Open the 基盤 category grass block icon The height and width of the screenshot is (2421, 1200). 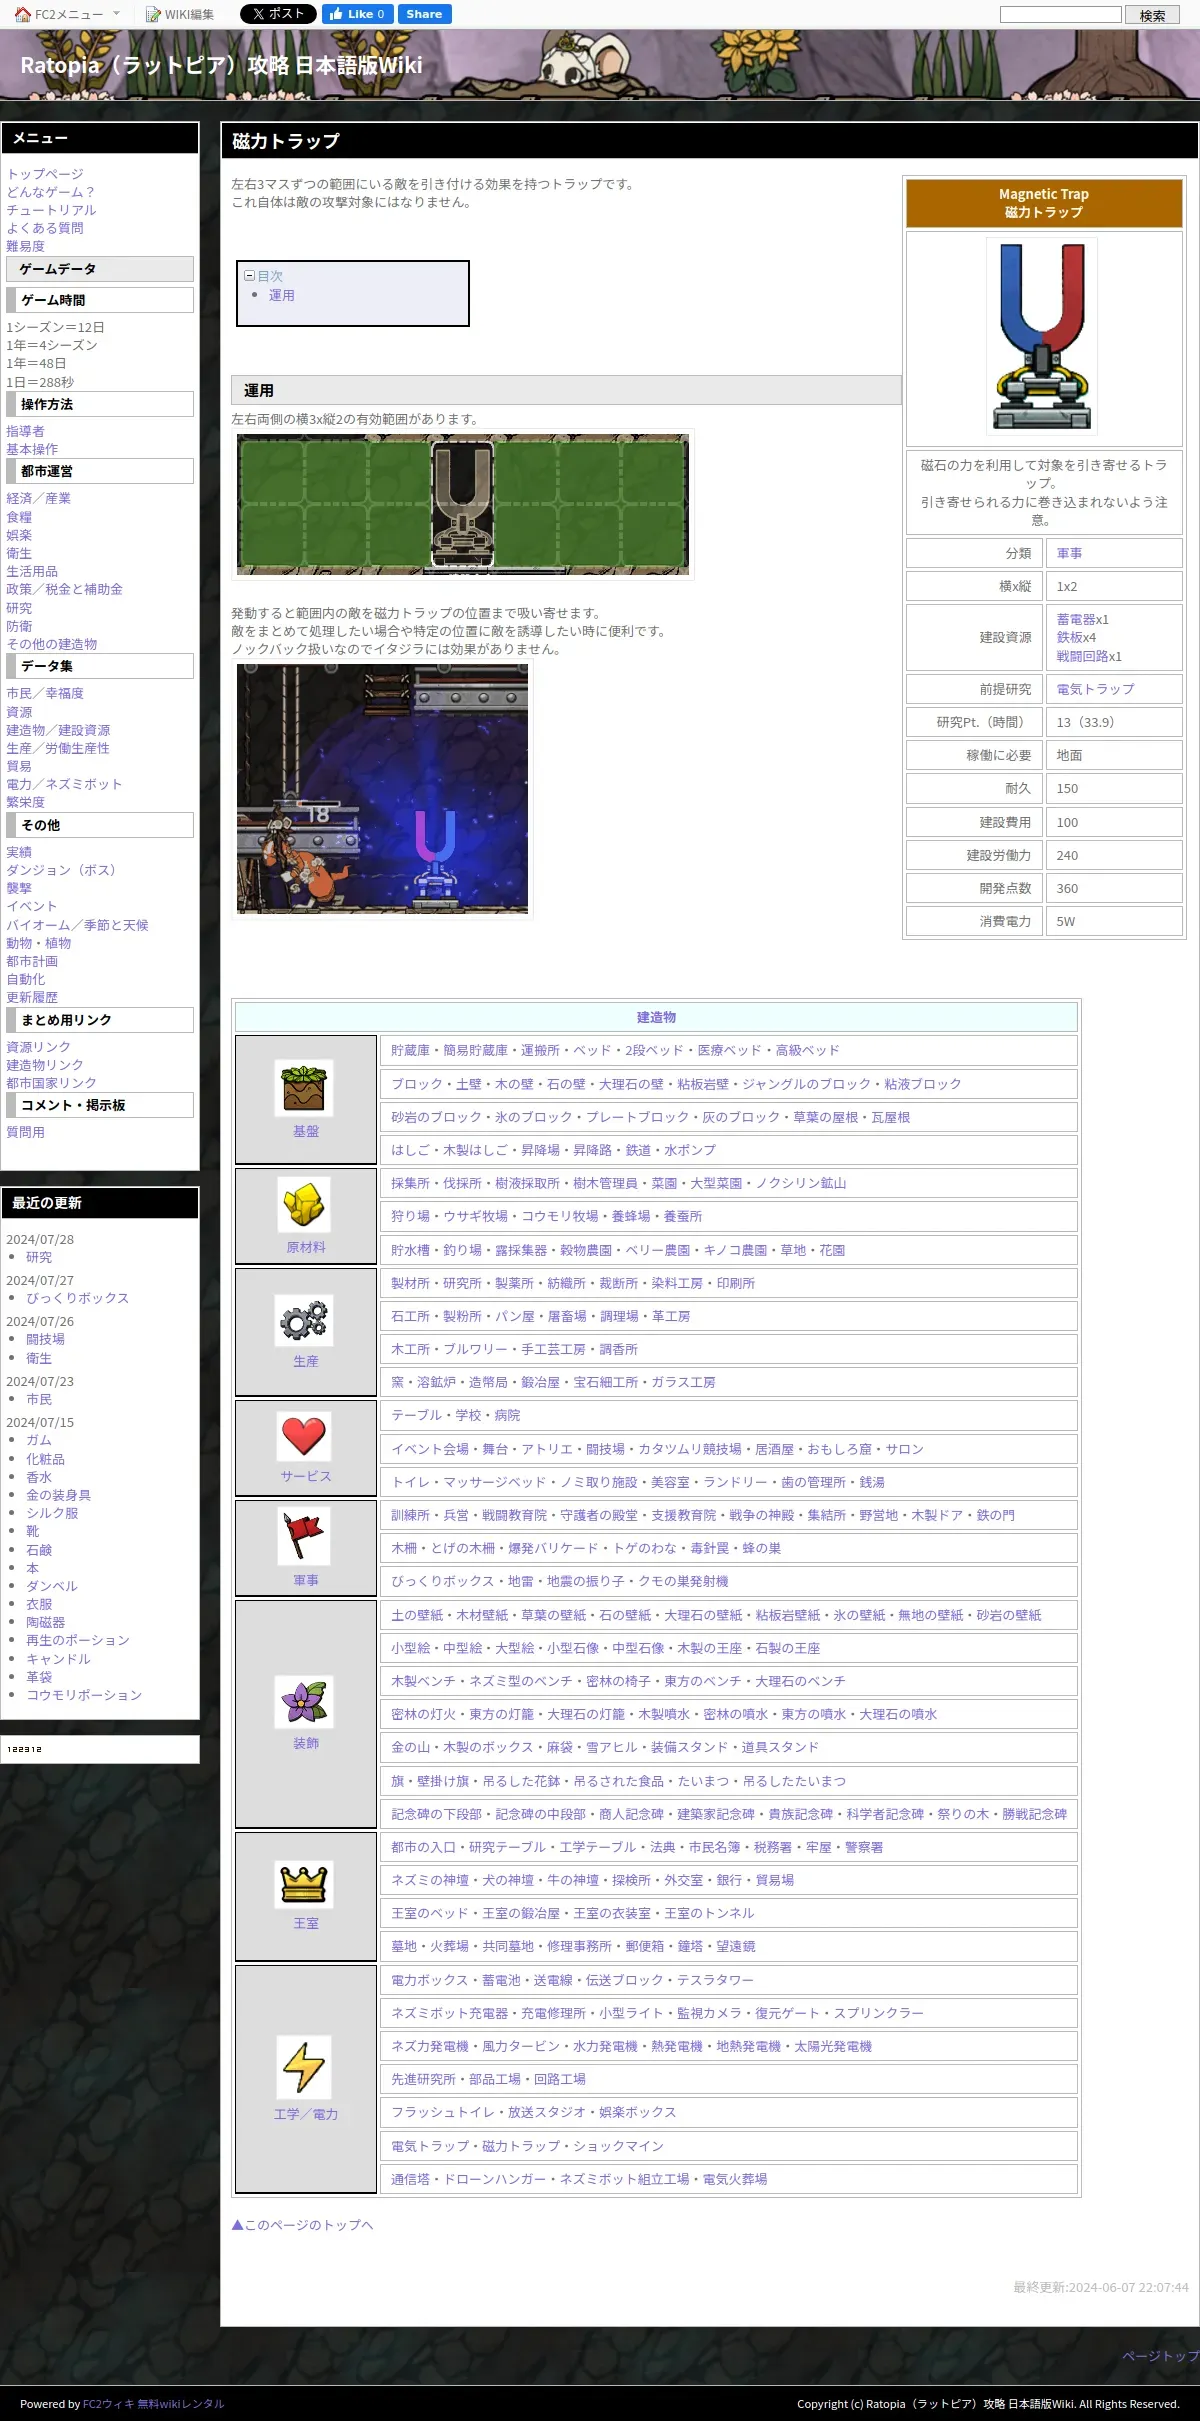tap(304, 1088)
